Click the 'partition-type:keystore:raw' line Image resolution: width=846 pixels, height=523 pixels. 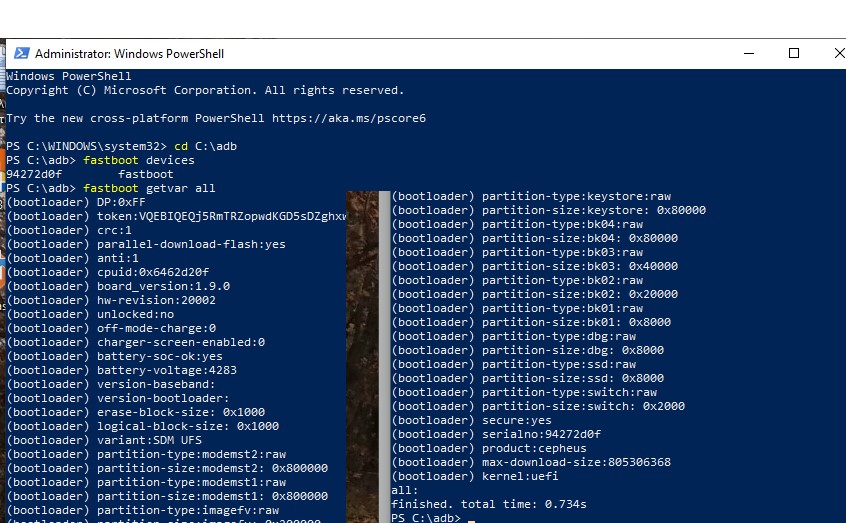531,197
